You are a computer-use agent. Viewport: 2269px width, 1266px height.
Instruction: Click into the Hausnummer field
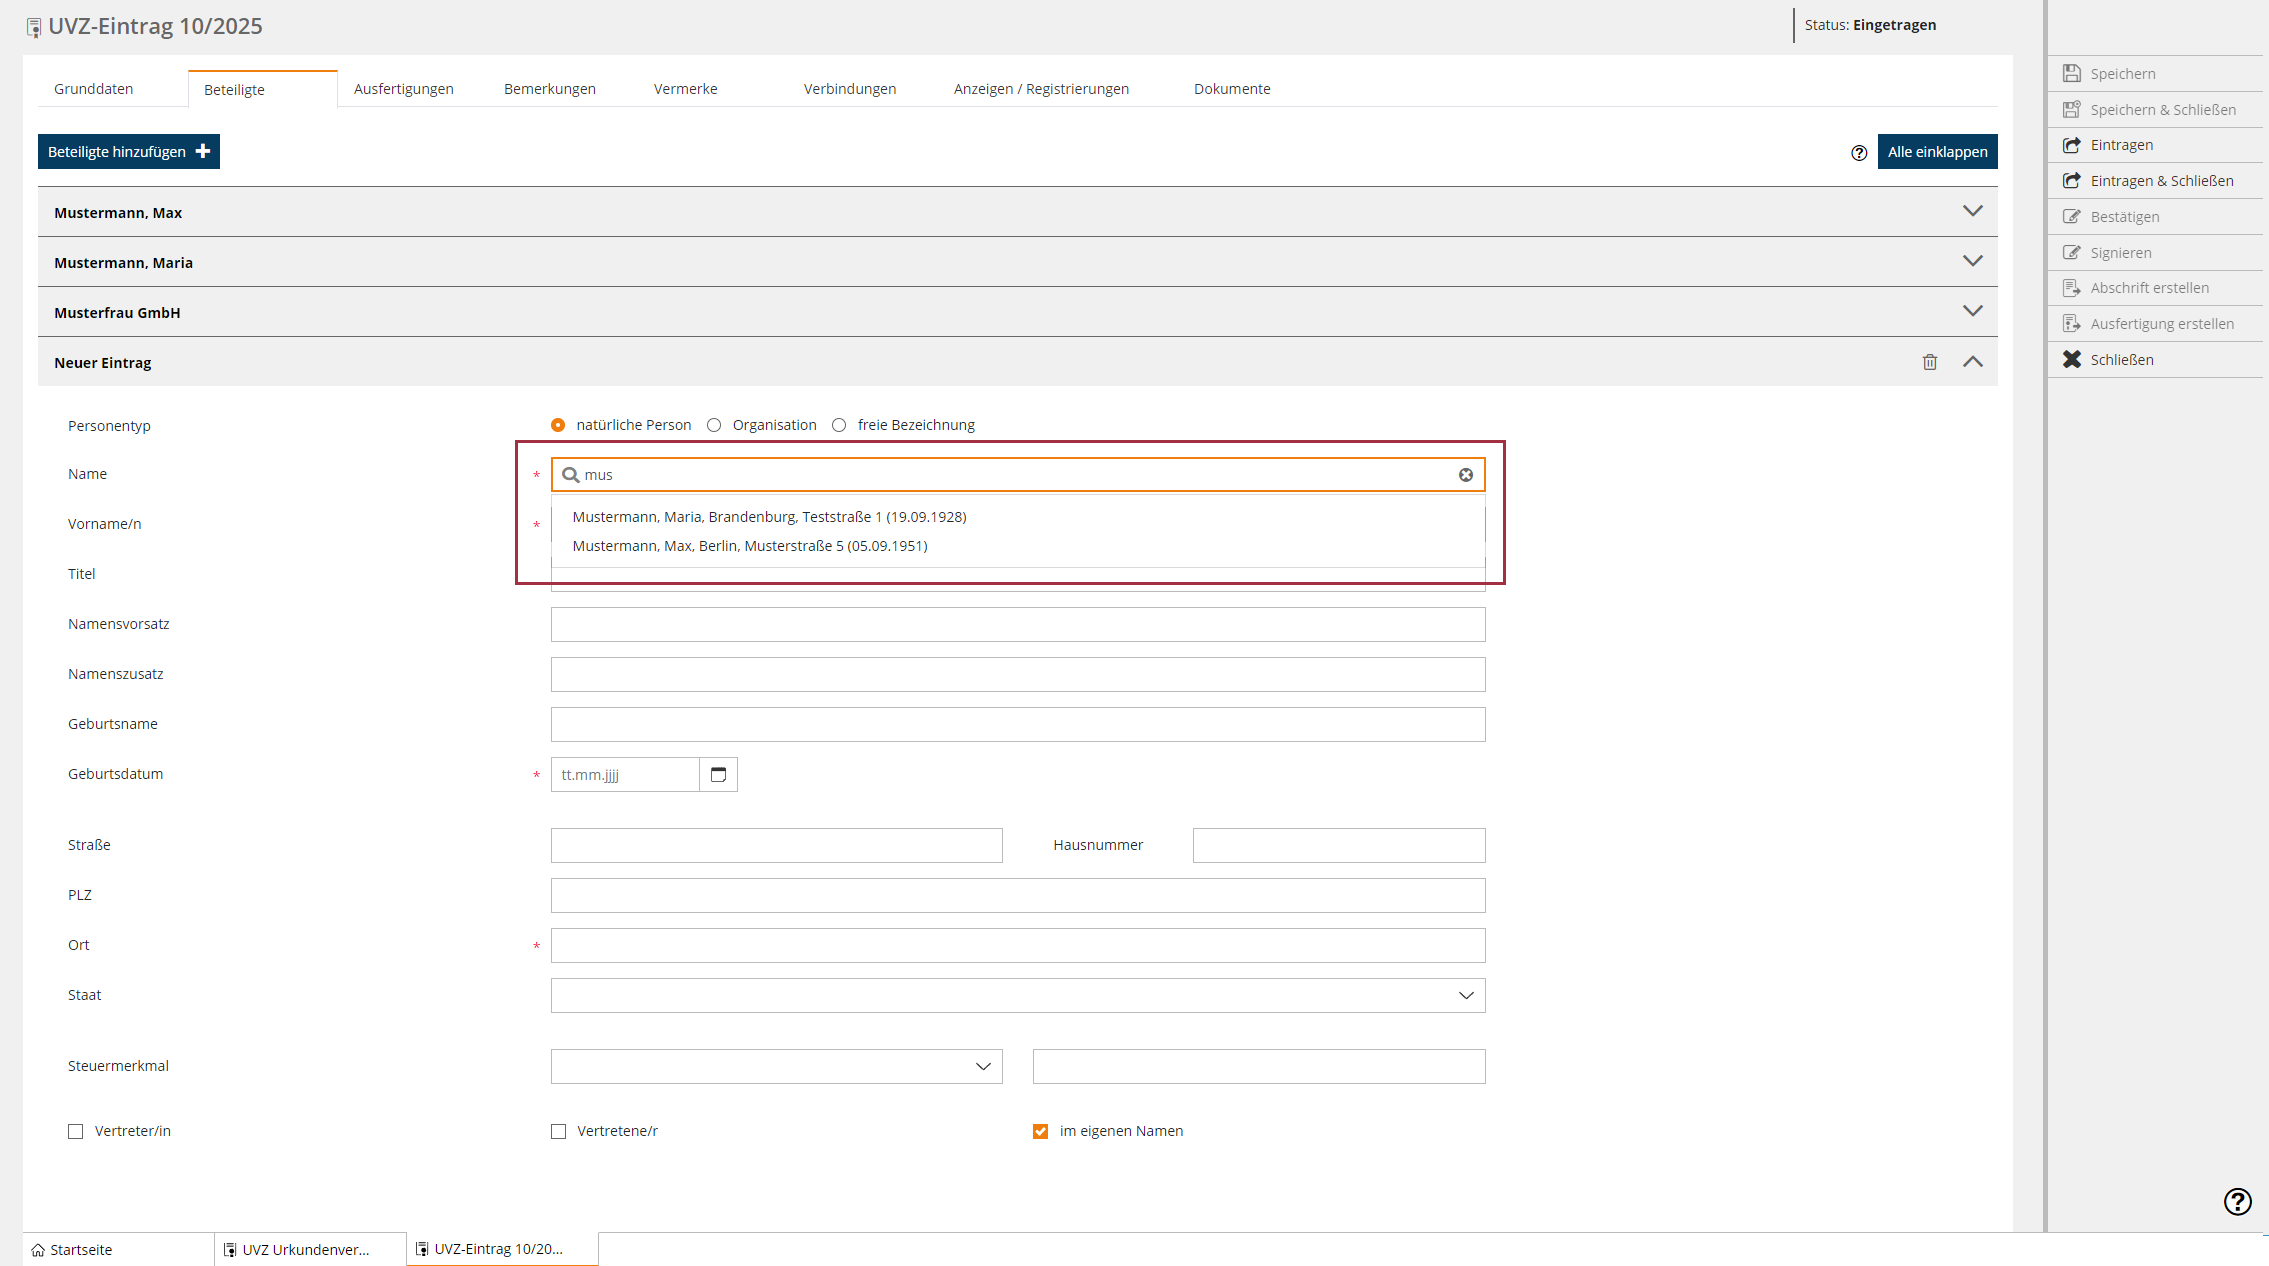point(1339,846)
